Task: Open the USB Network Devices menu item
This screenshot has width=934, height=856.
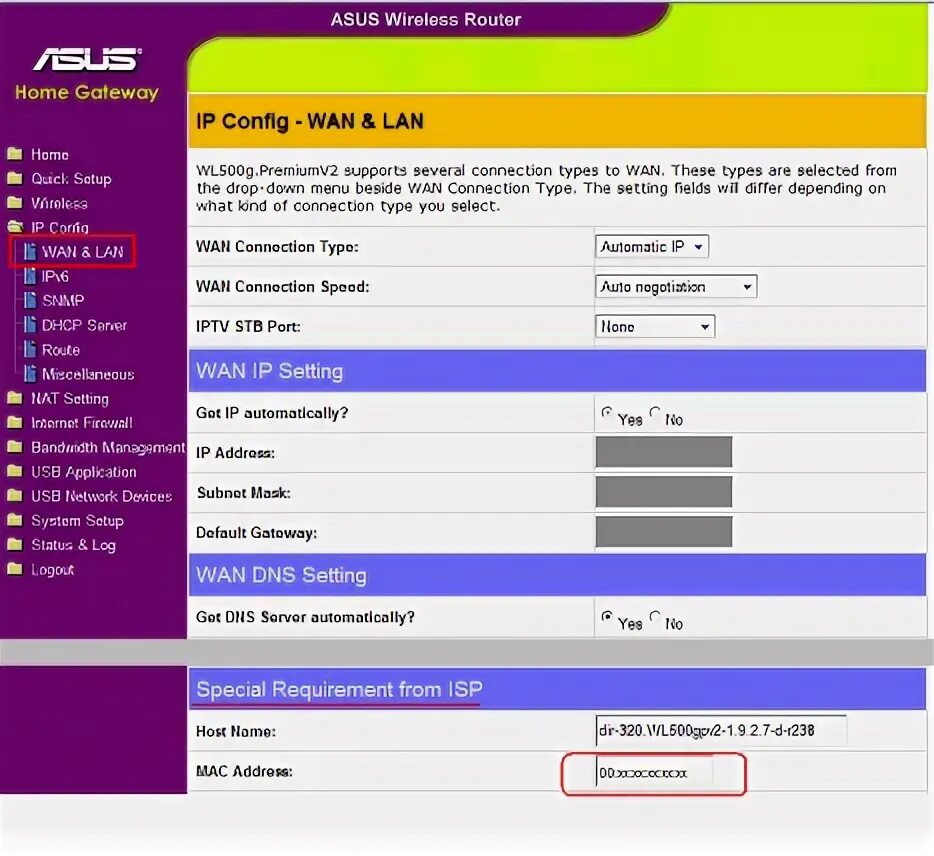Action: point(101,496)
